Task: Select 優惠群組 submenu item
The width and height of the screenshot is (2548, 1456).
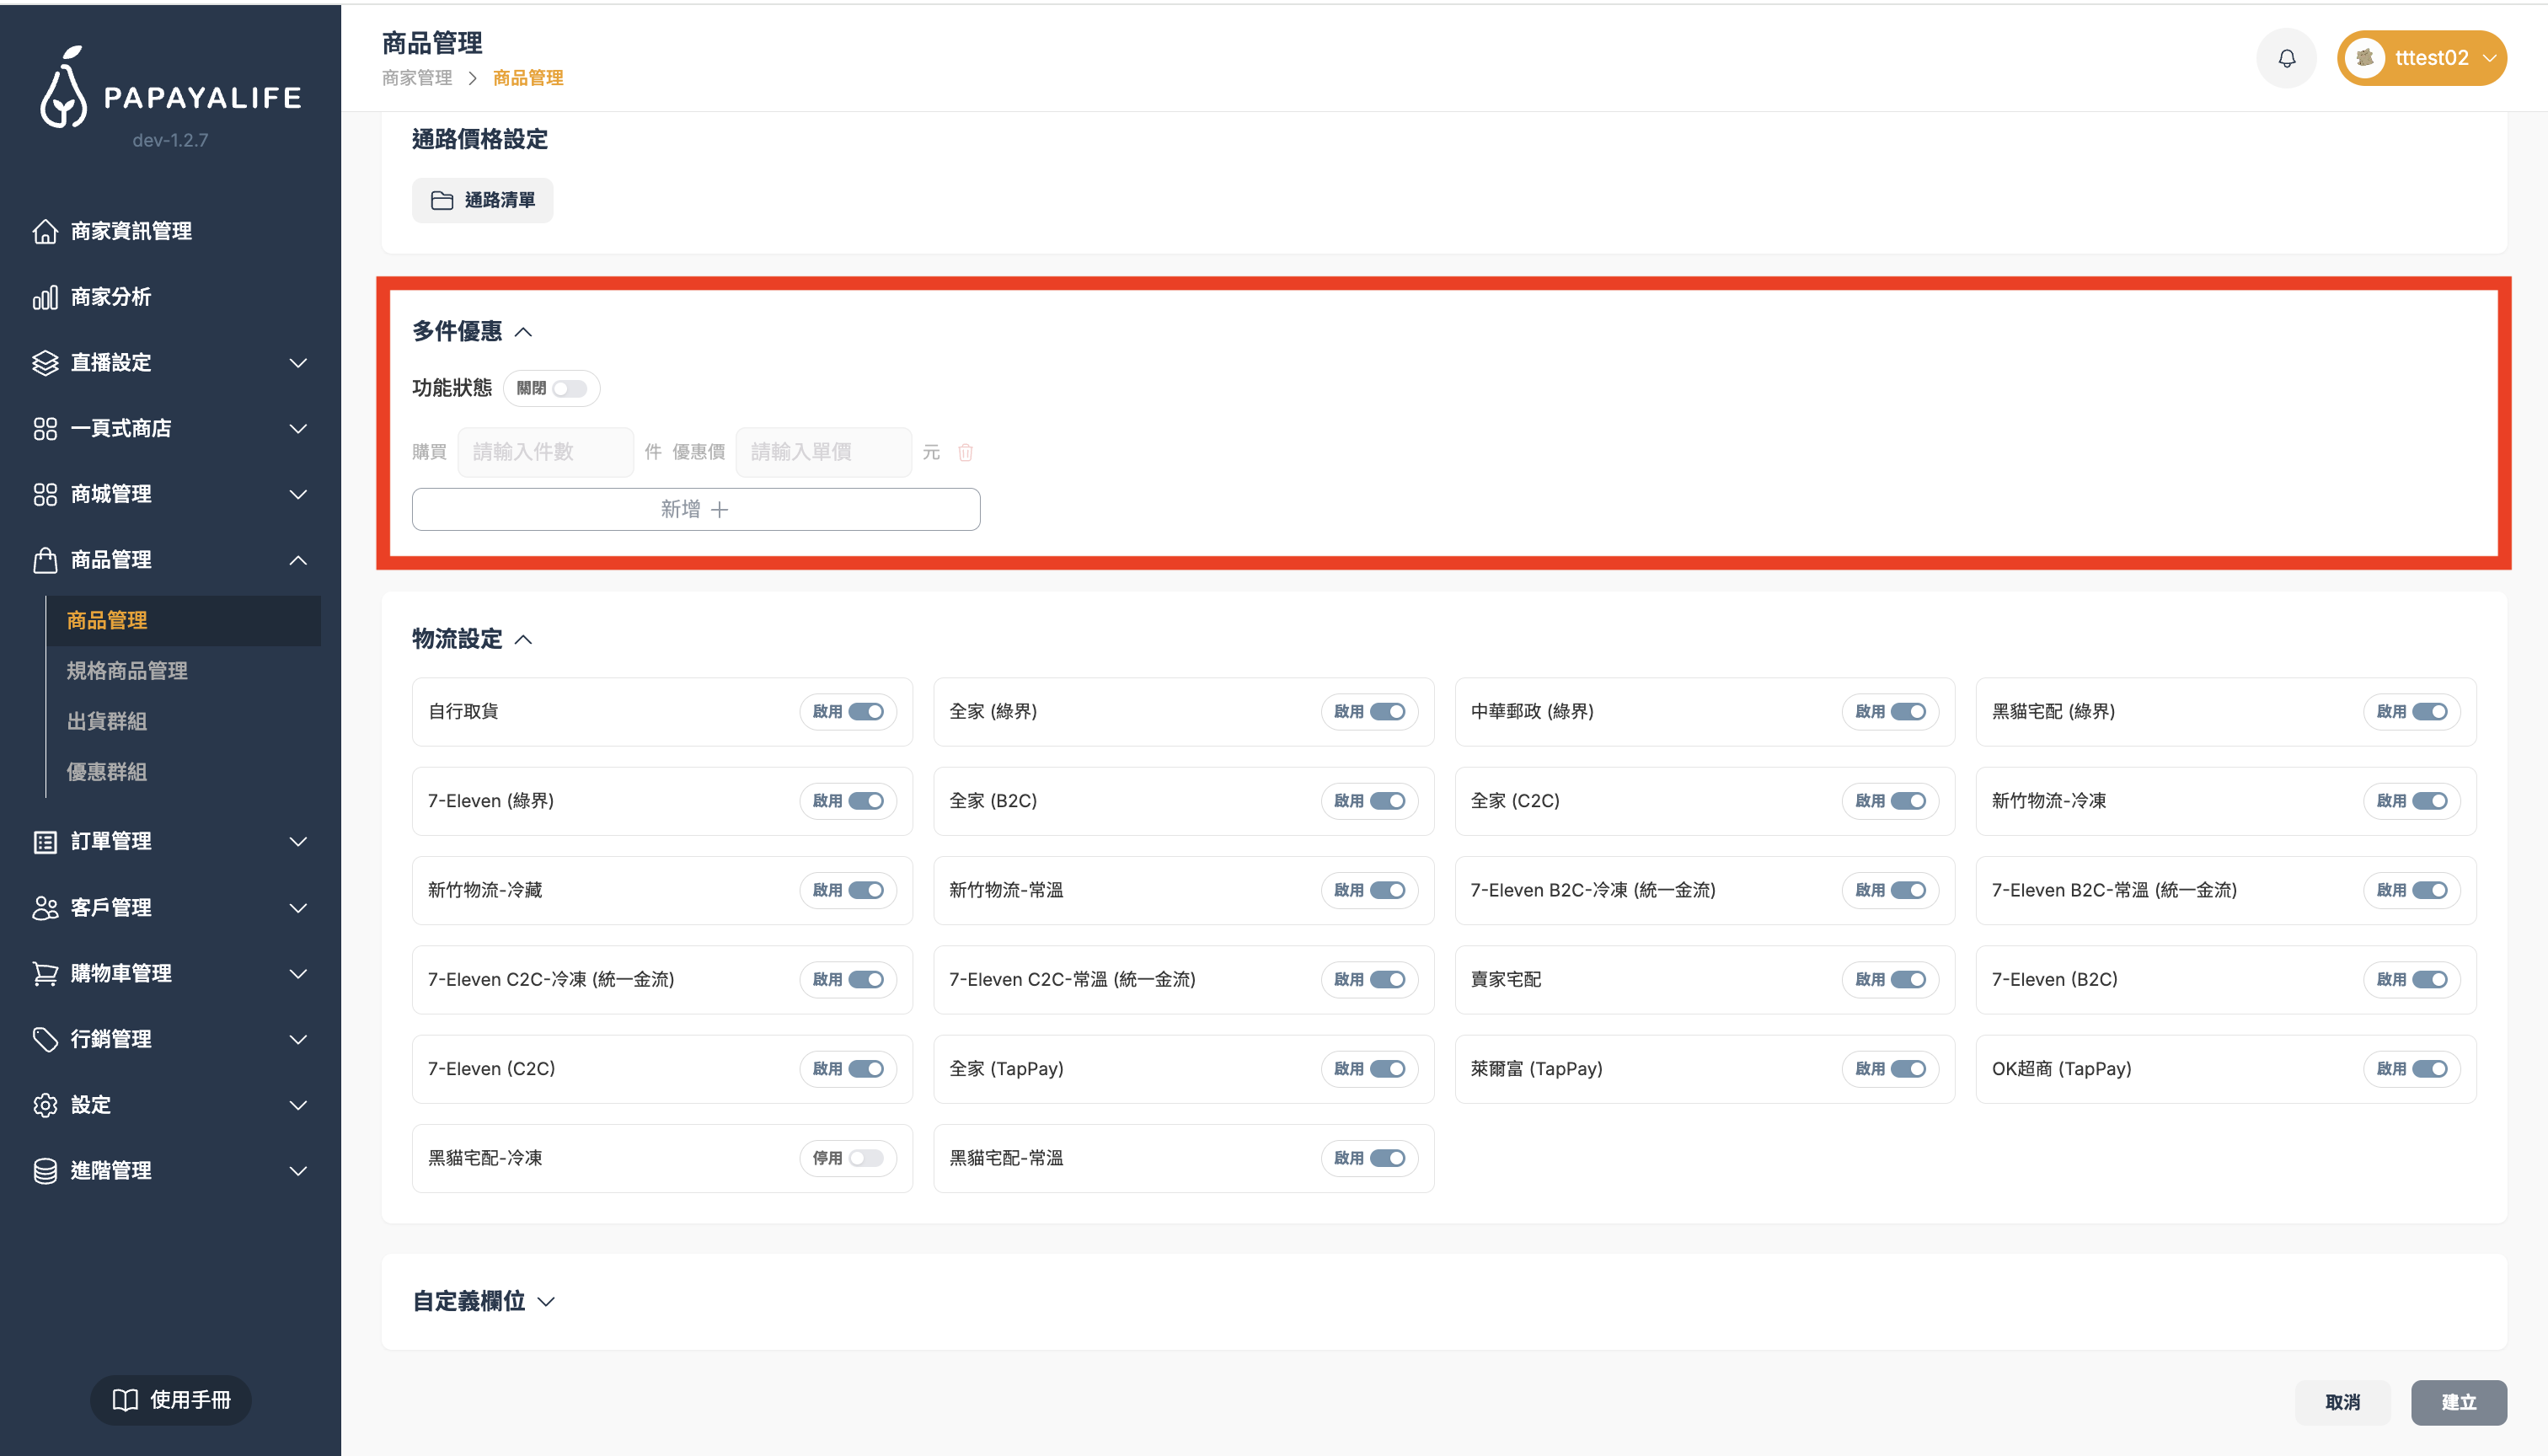Action: coord(107,772)
